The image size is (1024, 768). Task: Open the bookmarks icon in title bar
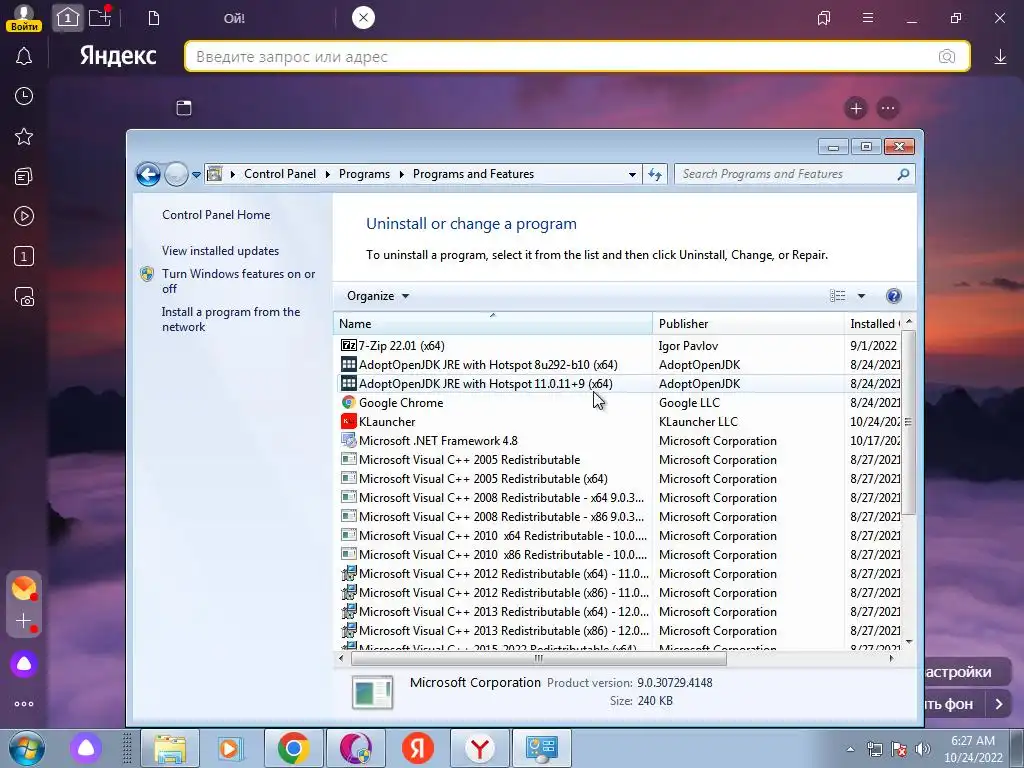(824, 18)
